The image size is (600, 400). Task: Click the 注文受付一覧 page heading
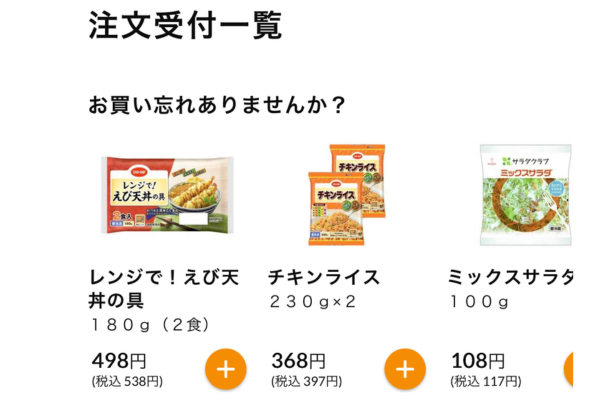[185, 26]
